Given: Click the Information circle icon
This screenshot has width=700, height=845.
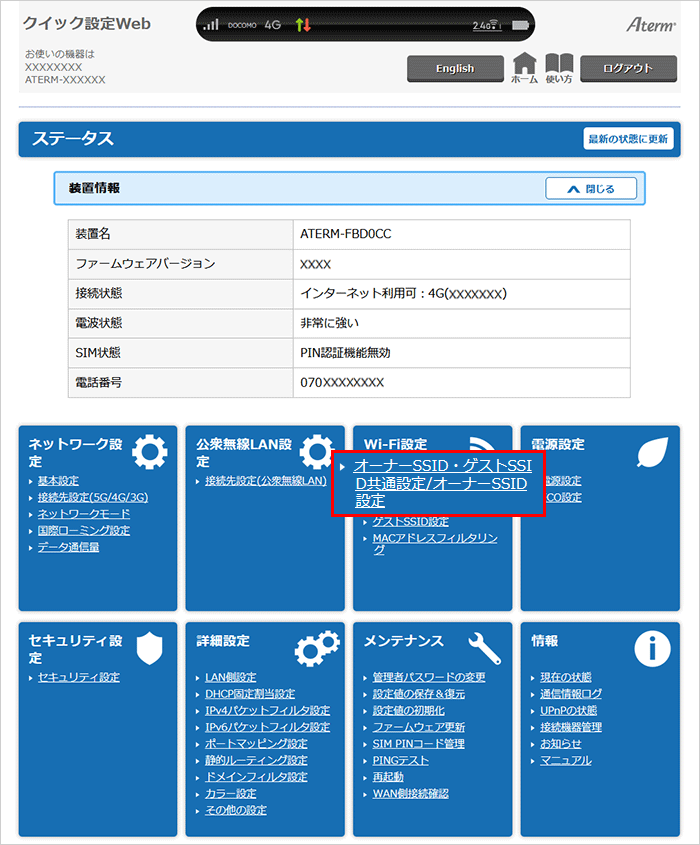Looking at the screenshot, I should (x=652, y=649).
